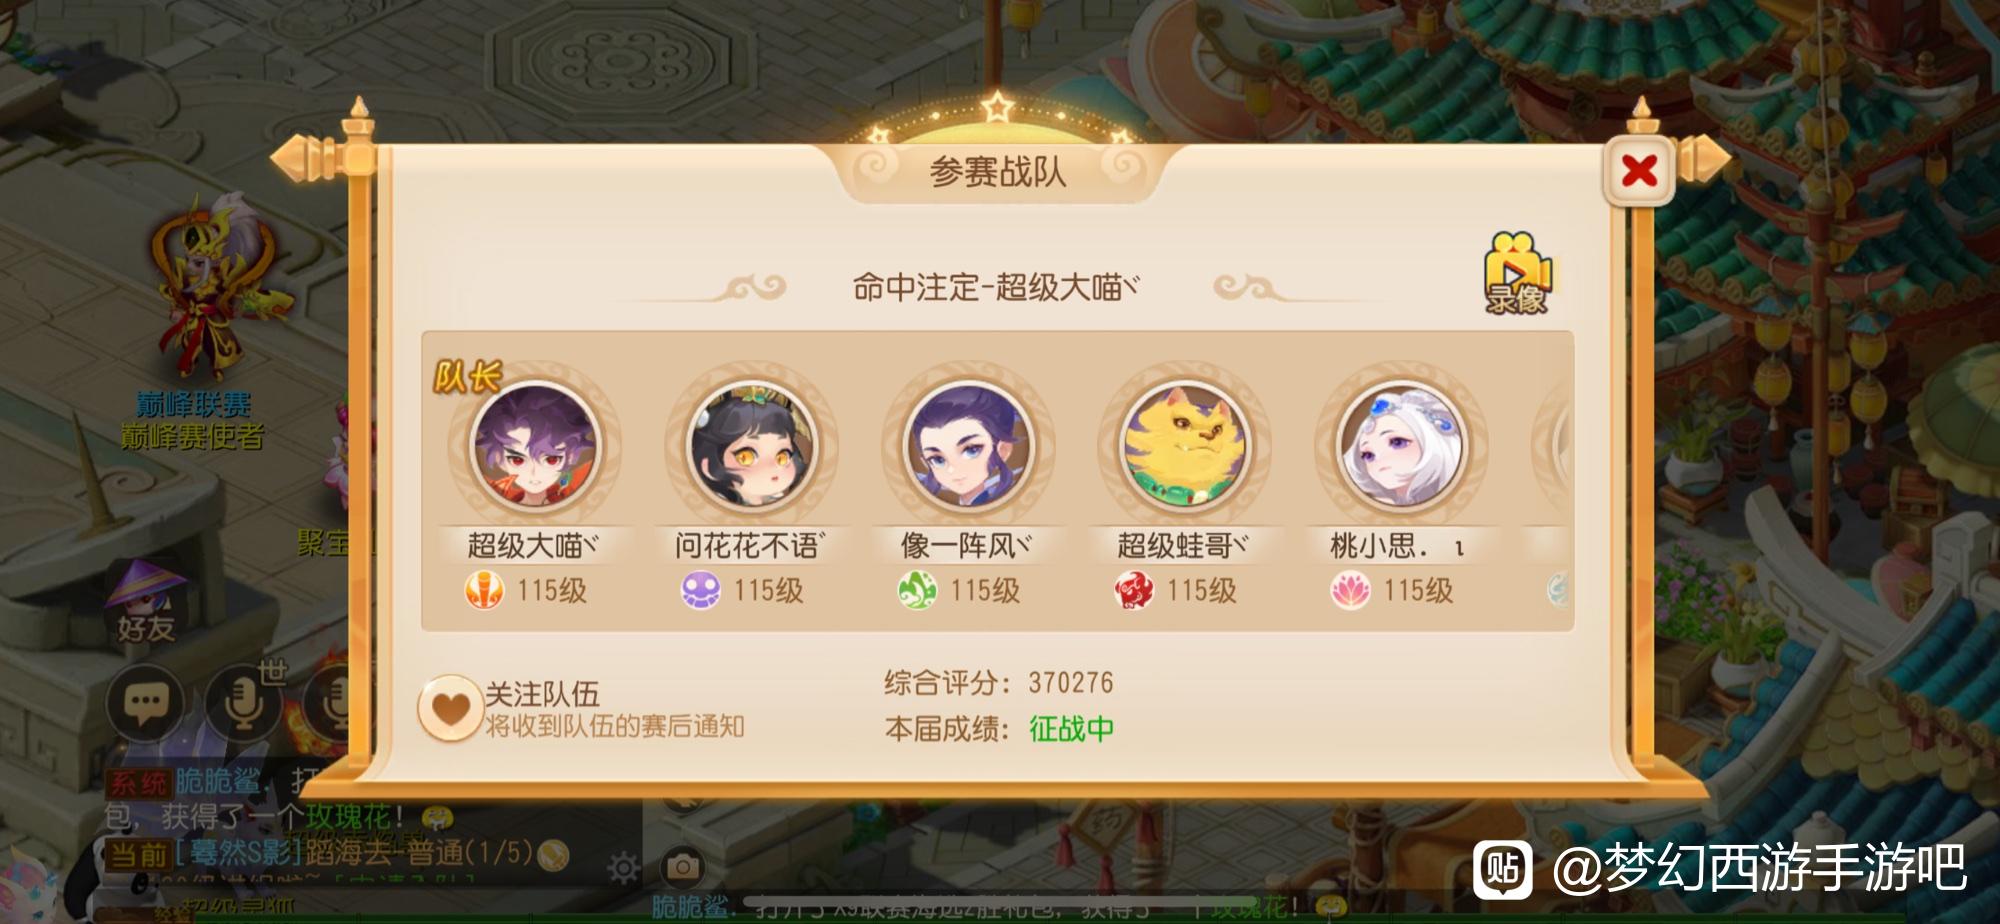Select 桃小思 white-haired avatar
This screenshot has width=2000, height=924.
point(1400,446)
